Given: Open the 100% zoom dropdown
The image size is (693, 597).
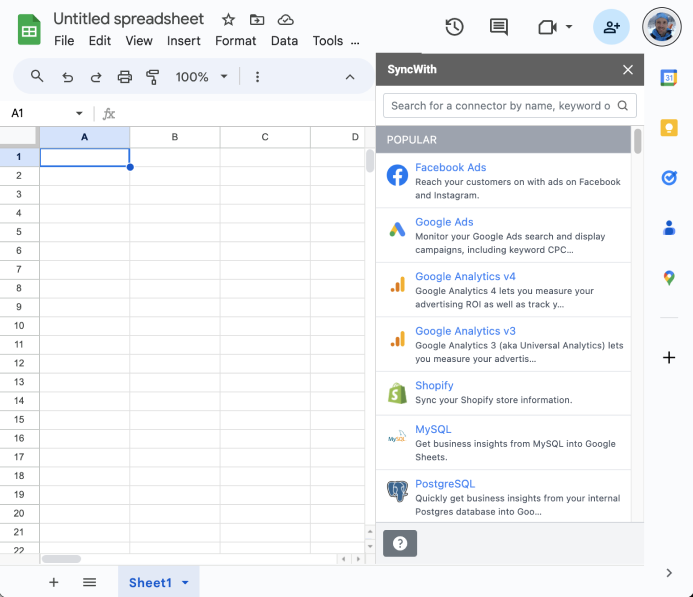Looking at the screenshot, I should tap(202, 77).
